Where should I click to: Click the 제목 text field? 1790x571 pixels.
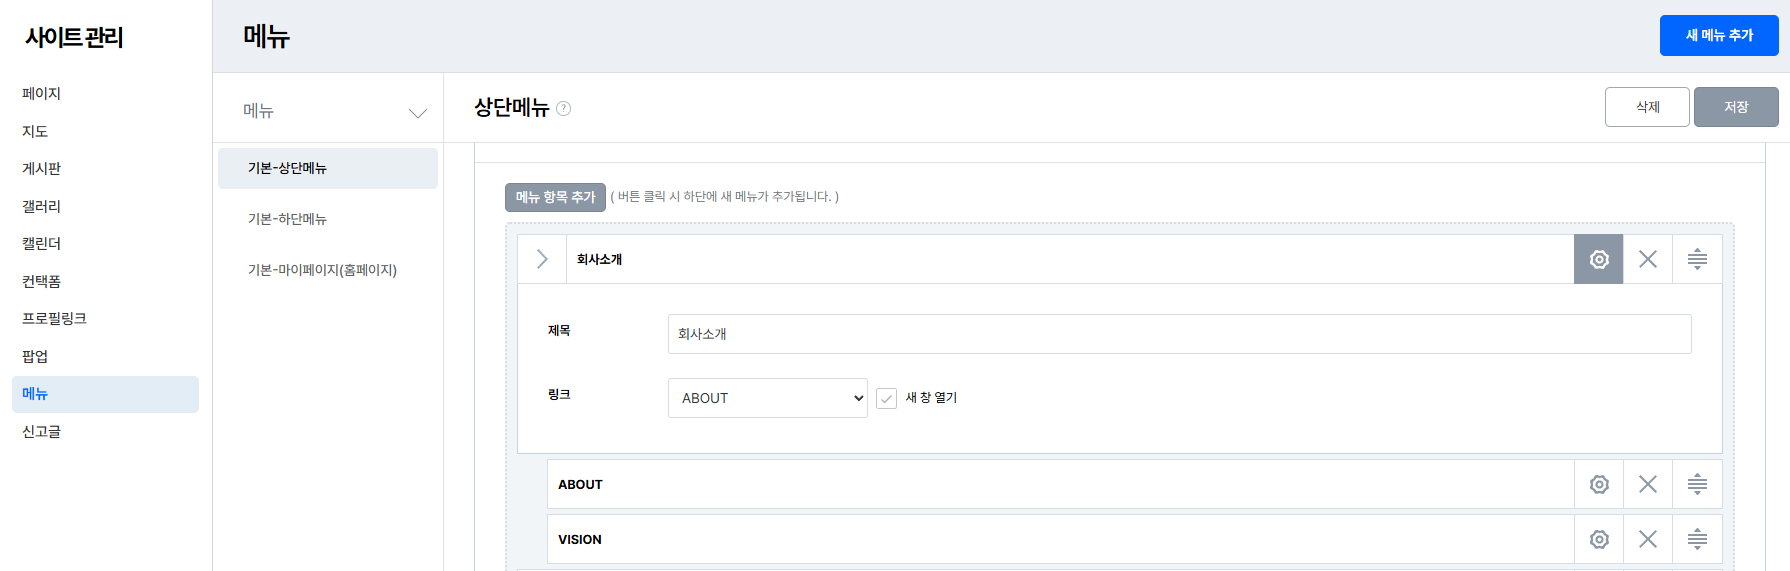[1179, 334]
